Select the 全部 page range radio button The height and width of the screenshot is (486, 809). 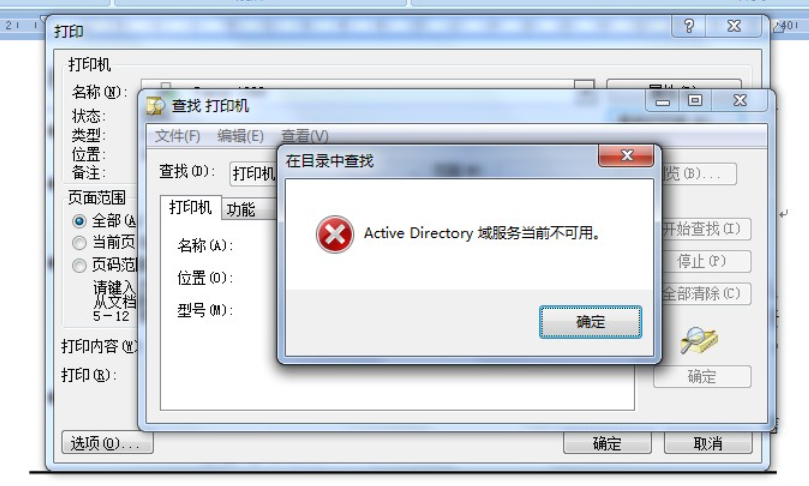click(79, 221)
